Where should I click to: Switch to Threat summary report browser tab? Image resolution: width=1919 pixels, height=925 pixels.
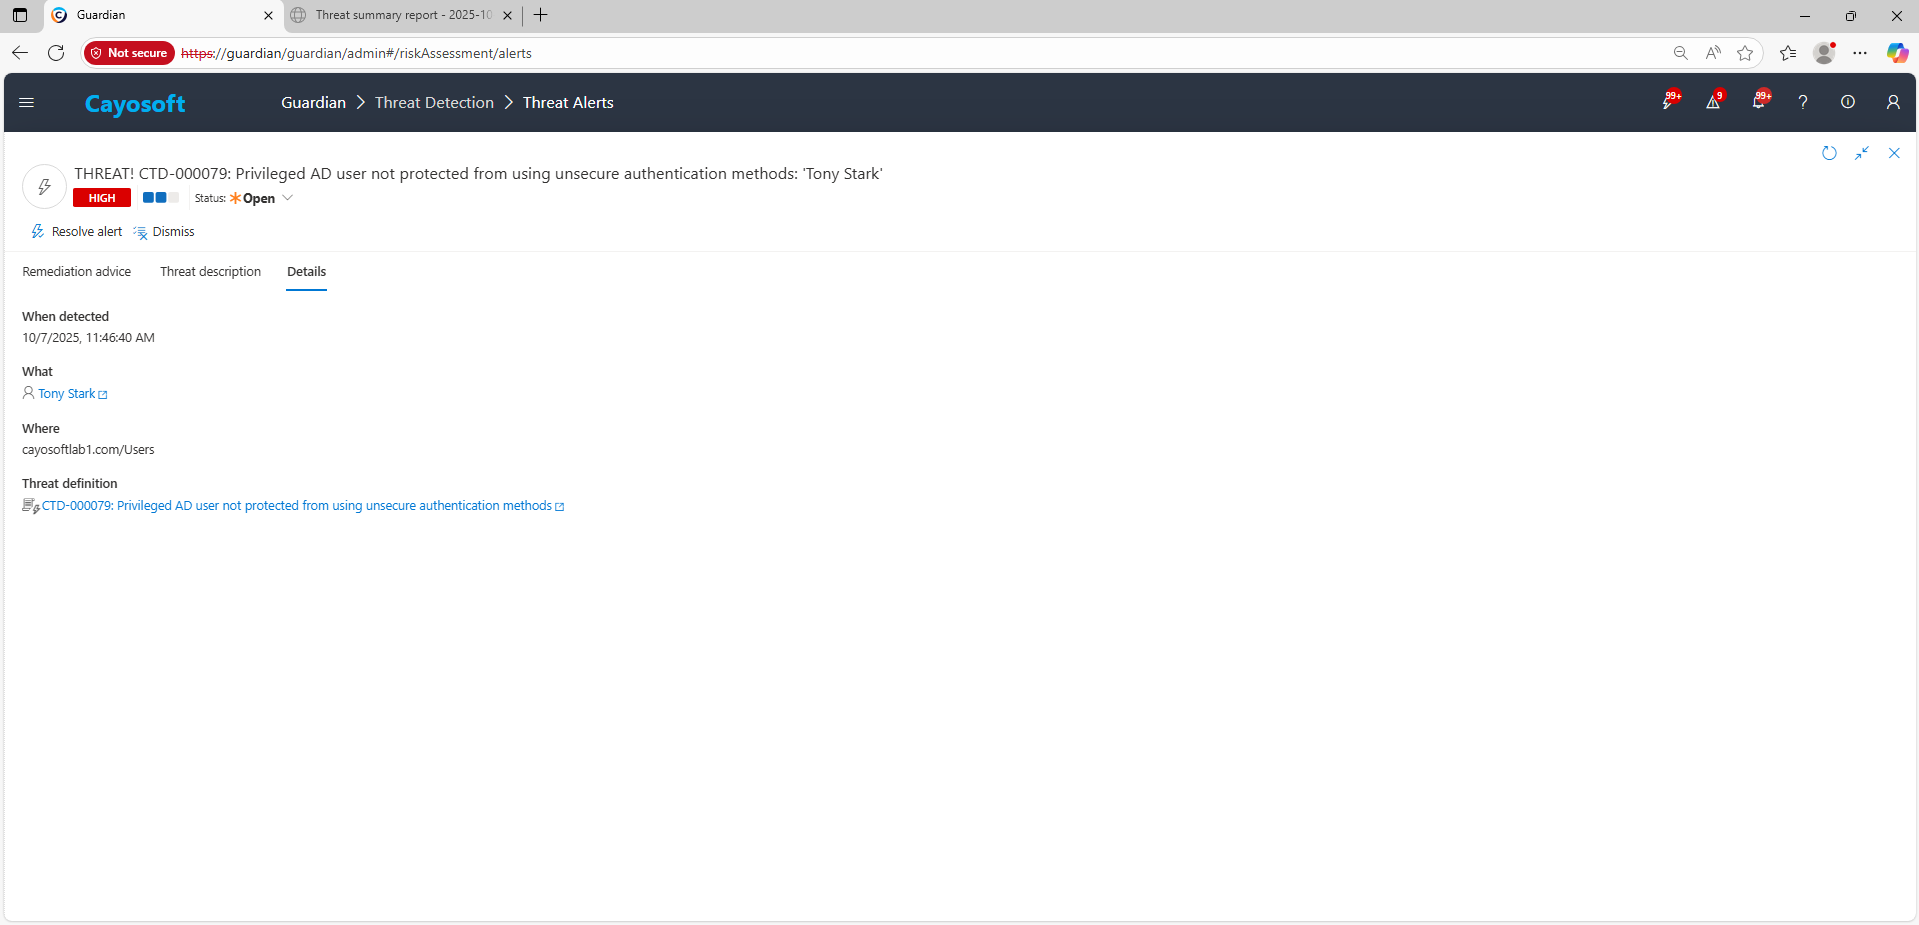[402, 15]
